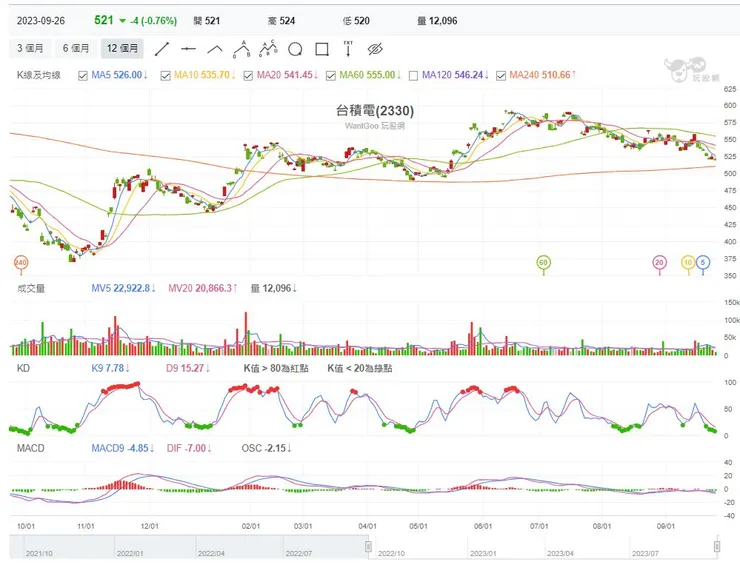Viewport: 740px width, 567px height.
Task: Click the MACD9 -4.85 value
Action: [123, 448]
